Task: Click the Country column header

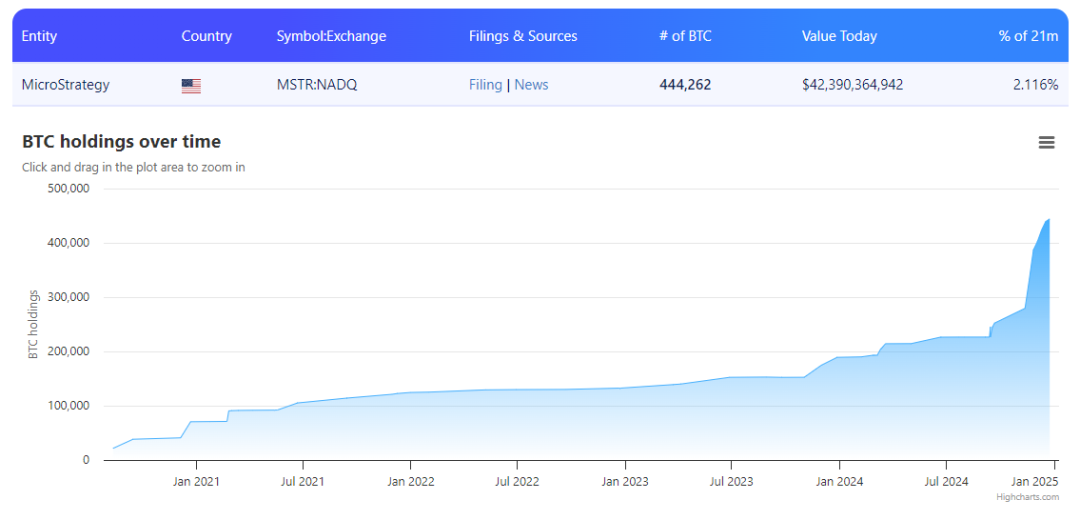Action: point(206,36)
